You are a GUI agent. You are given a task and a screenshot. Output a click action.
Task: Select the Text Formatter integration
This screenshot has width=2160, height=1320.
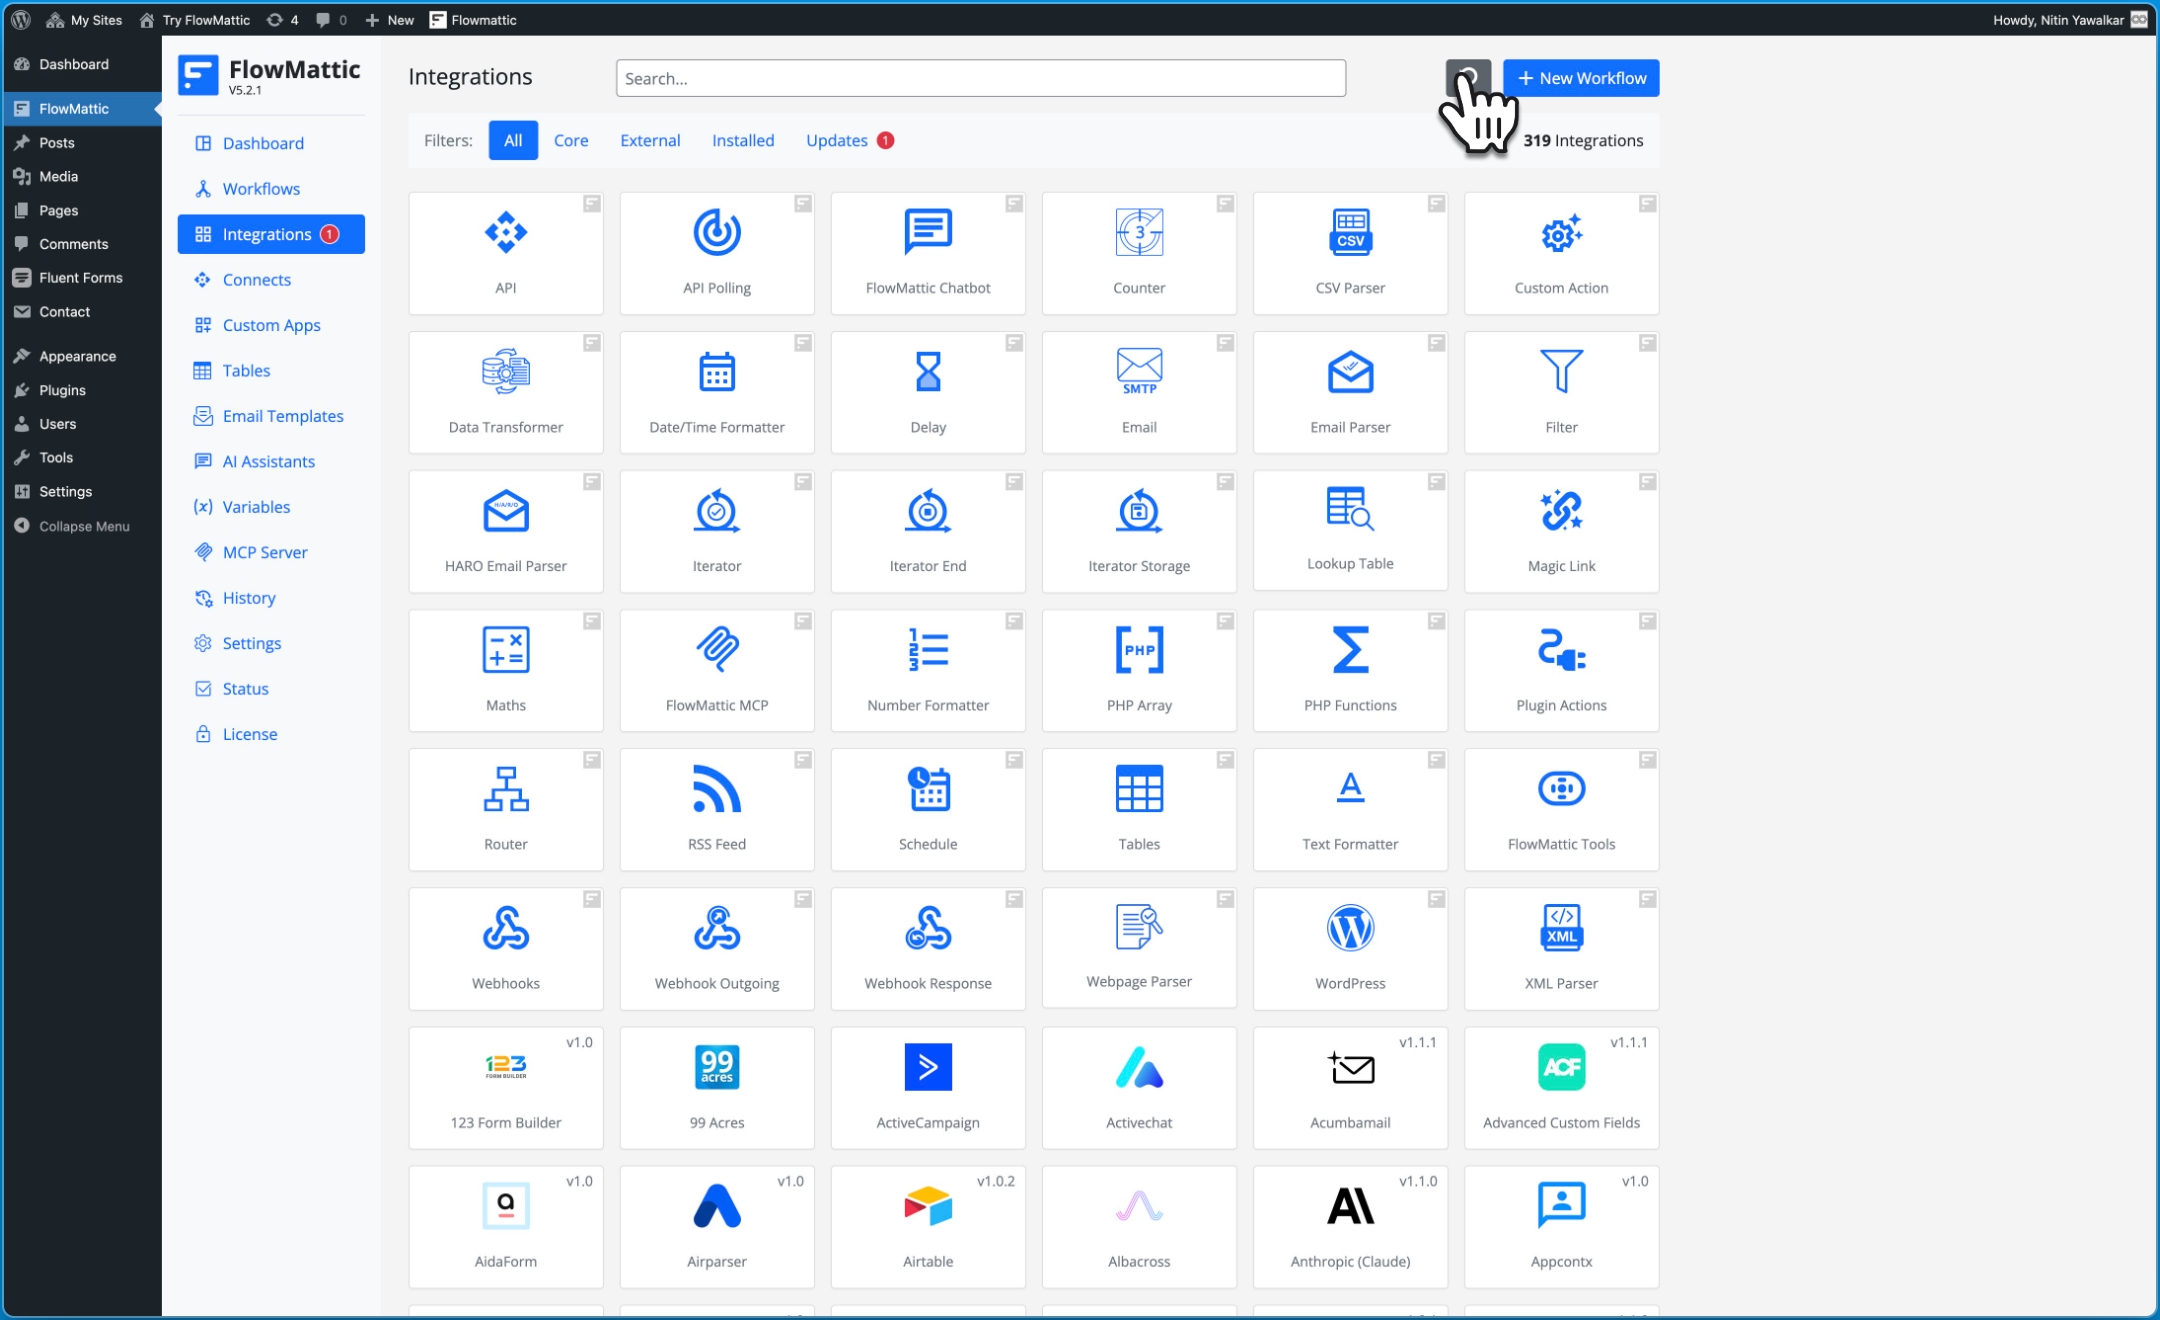pyautogui.click(x=1350, y=809)
